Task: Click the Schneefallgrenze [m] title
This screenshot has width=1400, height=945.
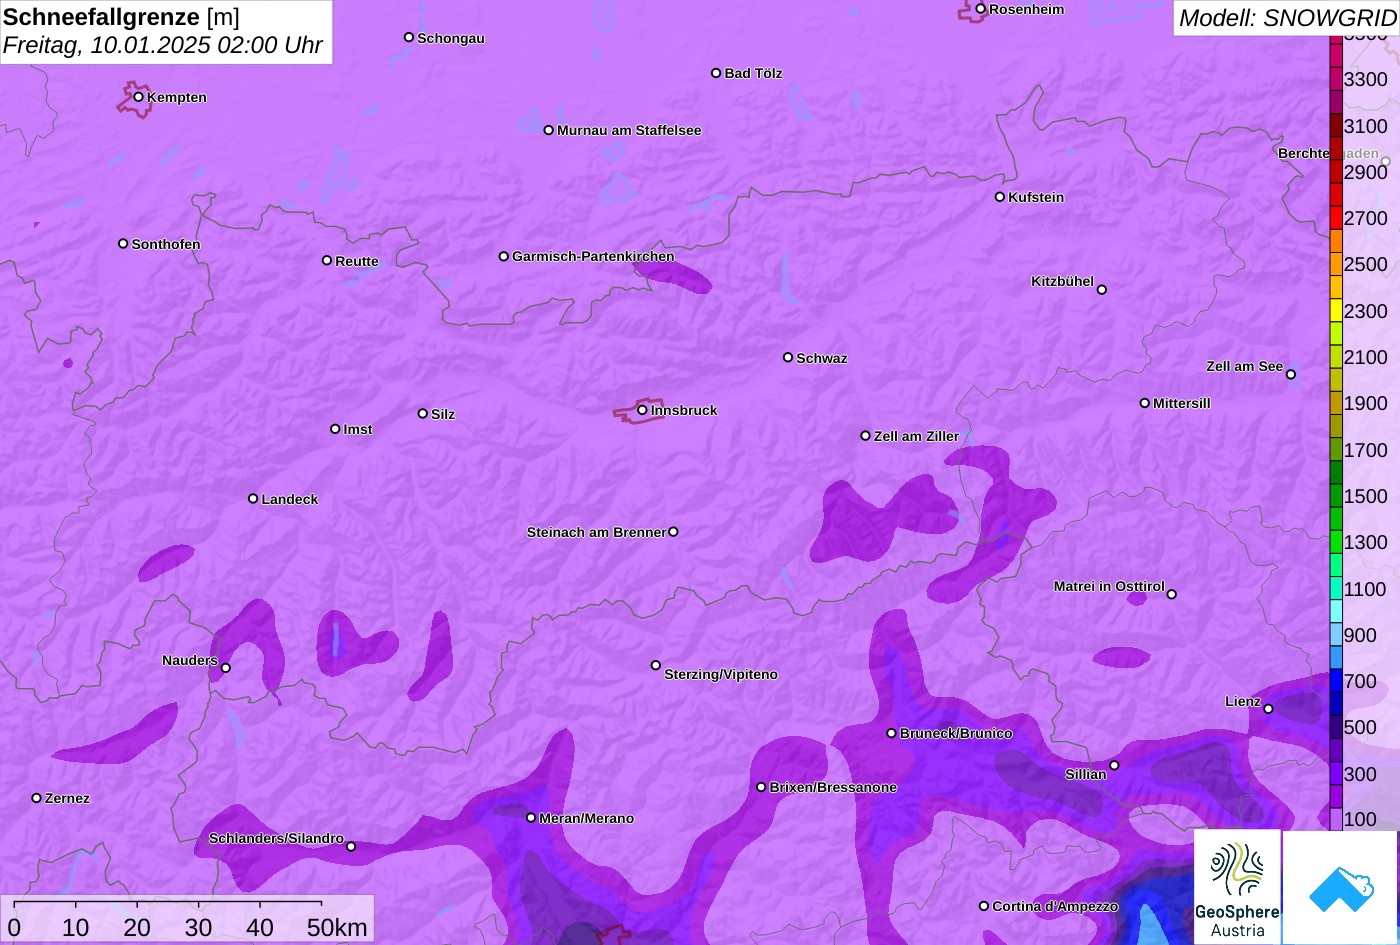Action: pos(122,17)
